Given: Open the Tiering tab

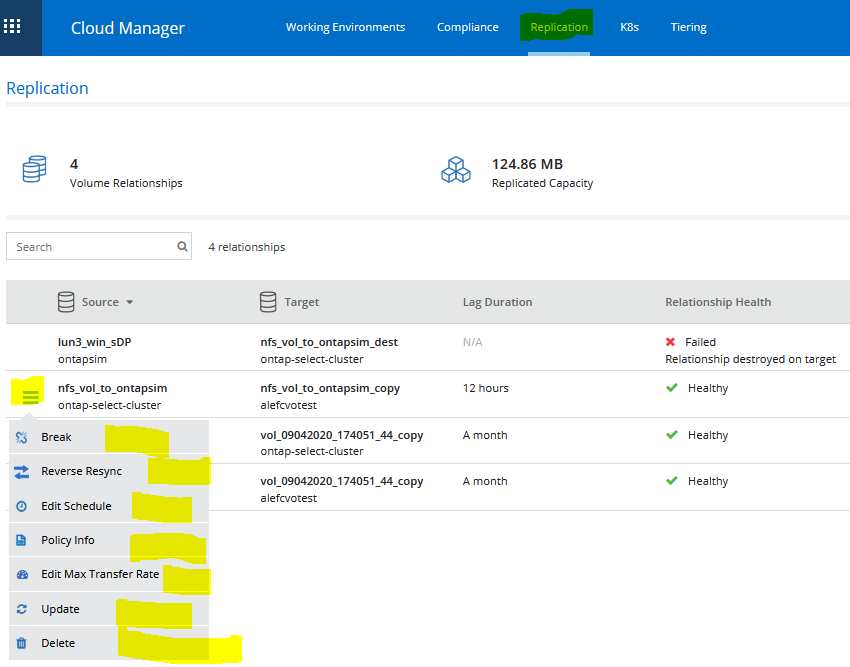Looking at the screenshot, I should pyautogui.click(x=688, y=27).
